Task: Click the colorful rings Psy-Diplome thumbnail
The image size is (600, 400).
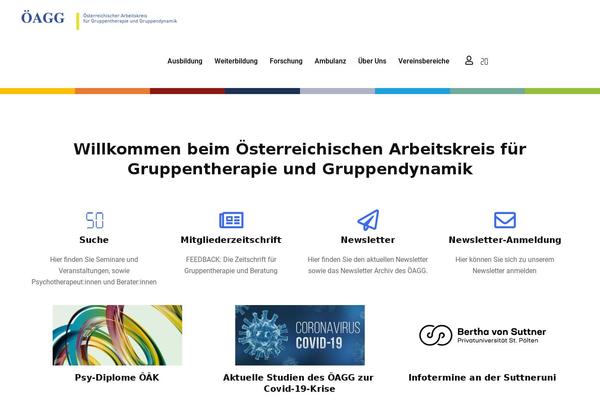Action: point(117,335)
